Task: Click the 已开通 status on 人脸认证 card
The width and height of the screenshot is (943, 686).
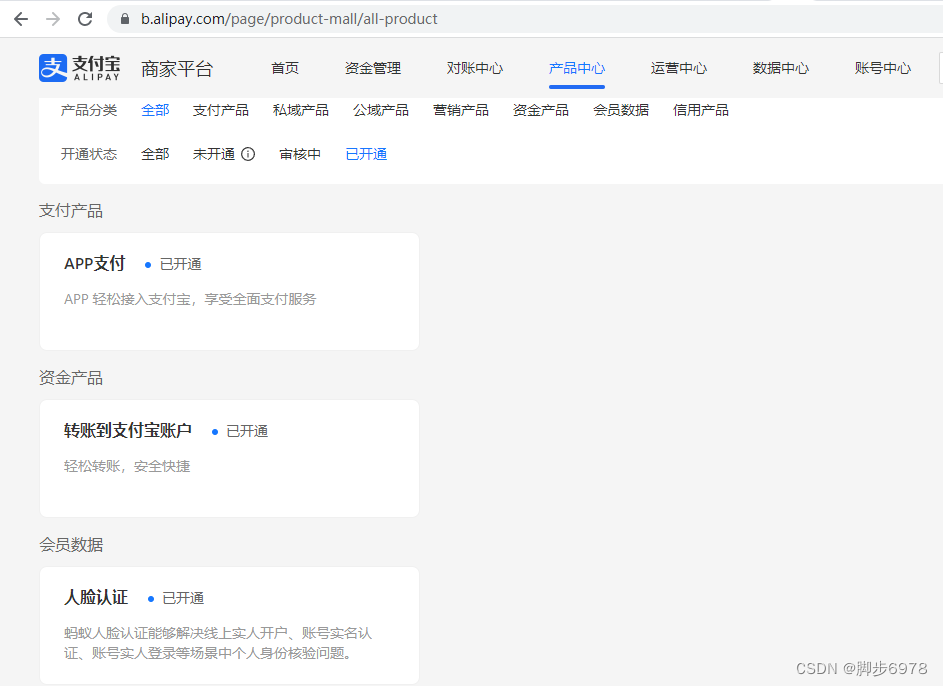Action: (x=183, y=598)
